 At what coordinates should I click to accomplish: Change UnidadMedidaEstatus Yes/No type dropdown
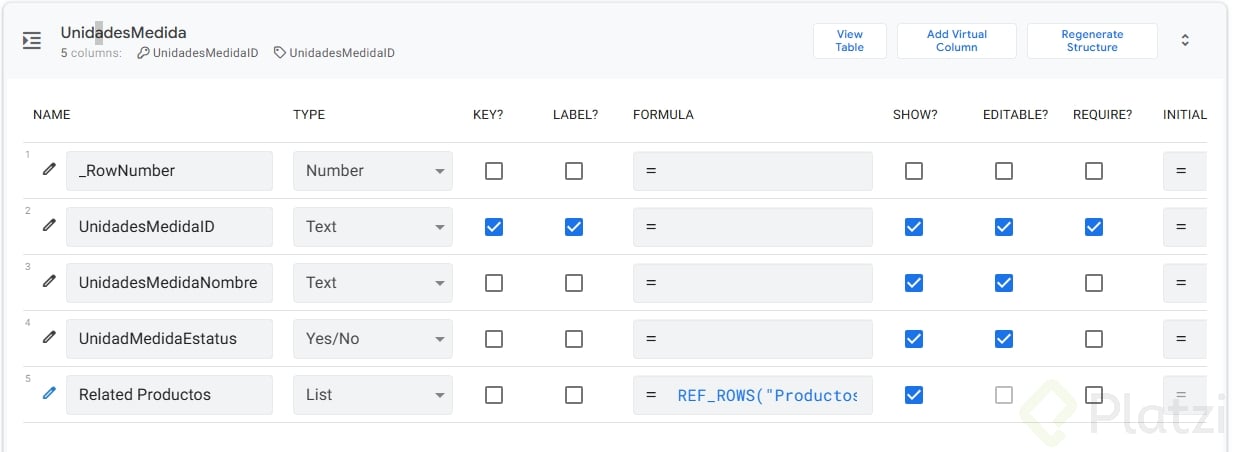click(x=373, y=339)
